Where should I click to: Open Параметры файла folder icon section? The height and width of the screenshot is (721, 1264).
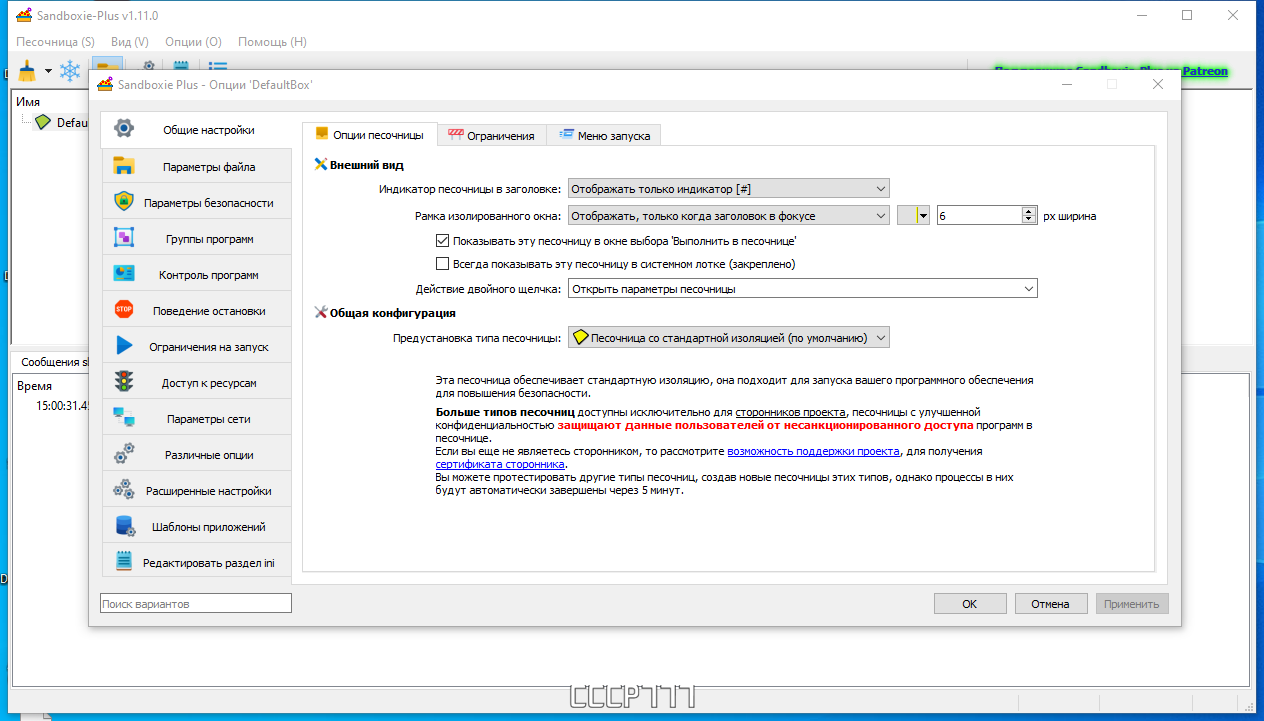124,166
